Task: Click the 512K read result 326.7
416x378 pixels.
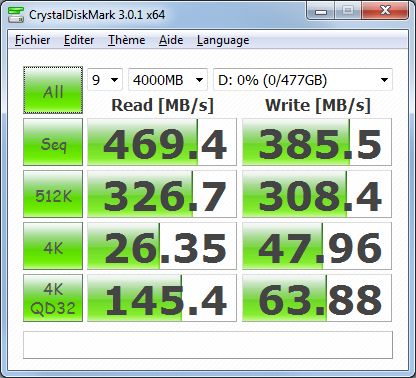Action: (x=162, y=194)
